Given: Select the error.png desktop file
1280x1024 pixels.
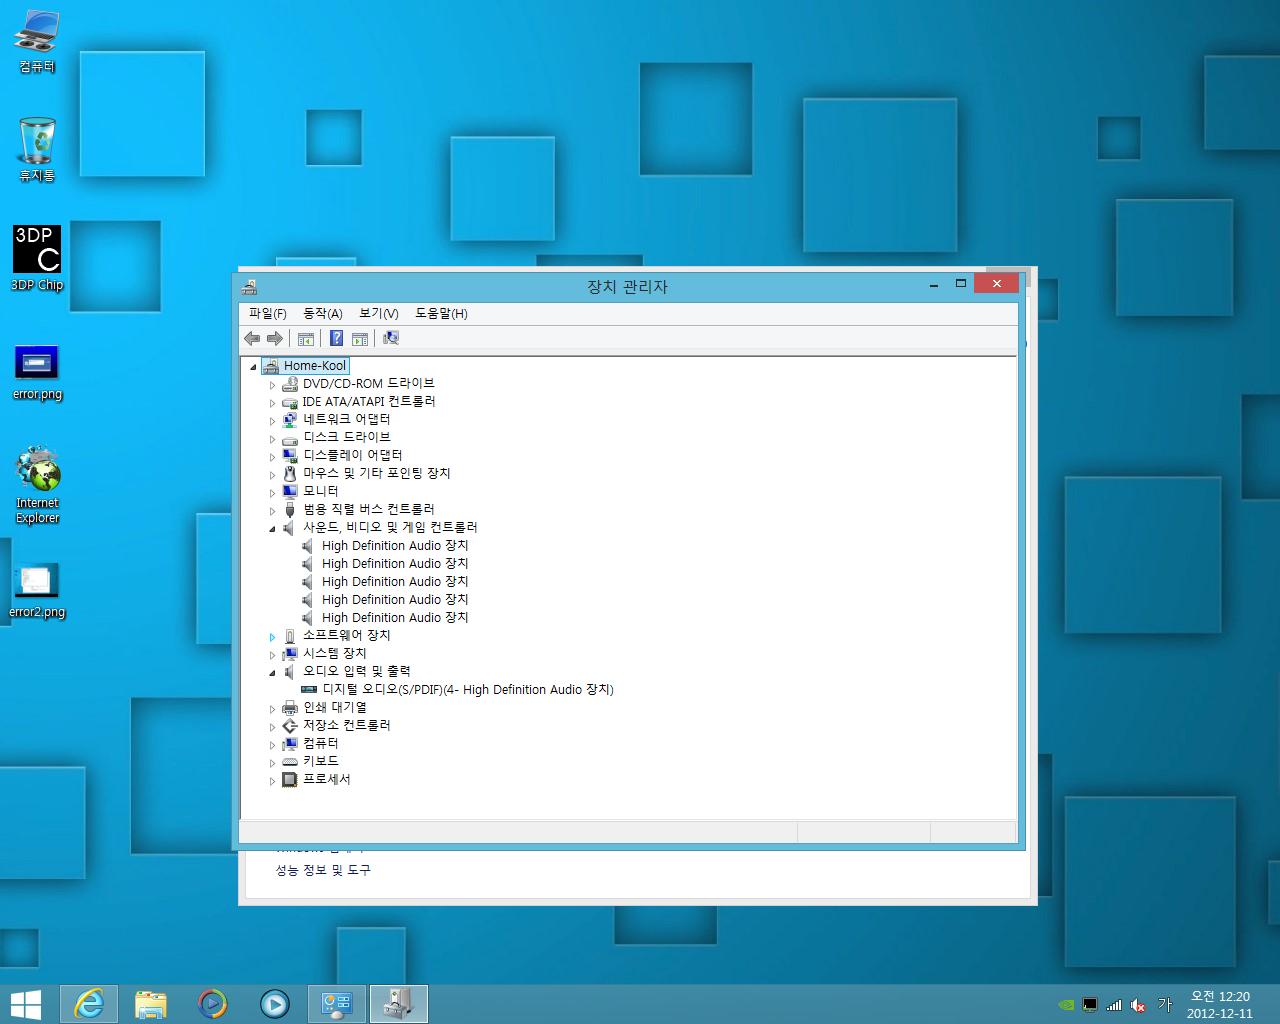Looking at the screenshot, I should tap(37, 372).
